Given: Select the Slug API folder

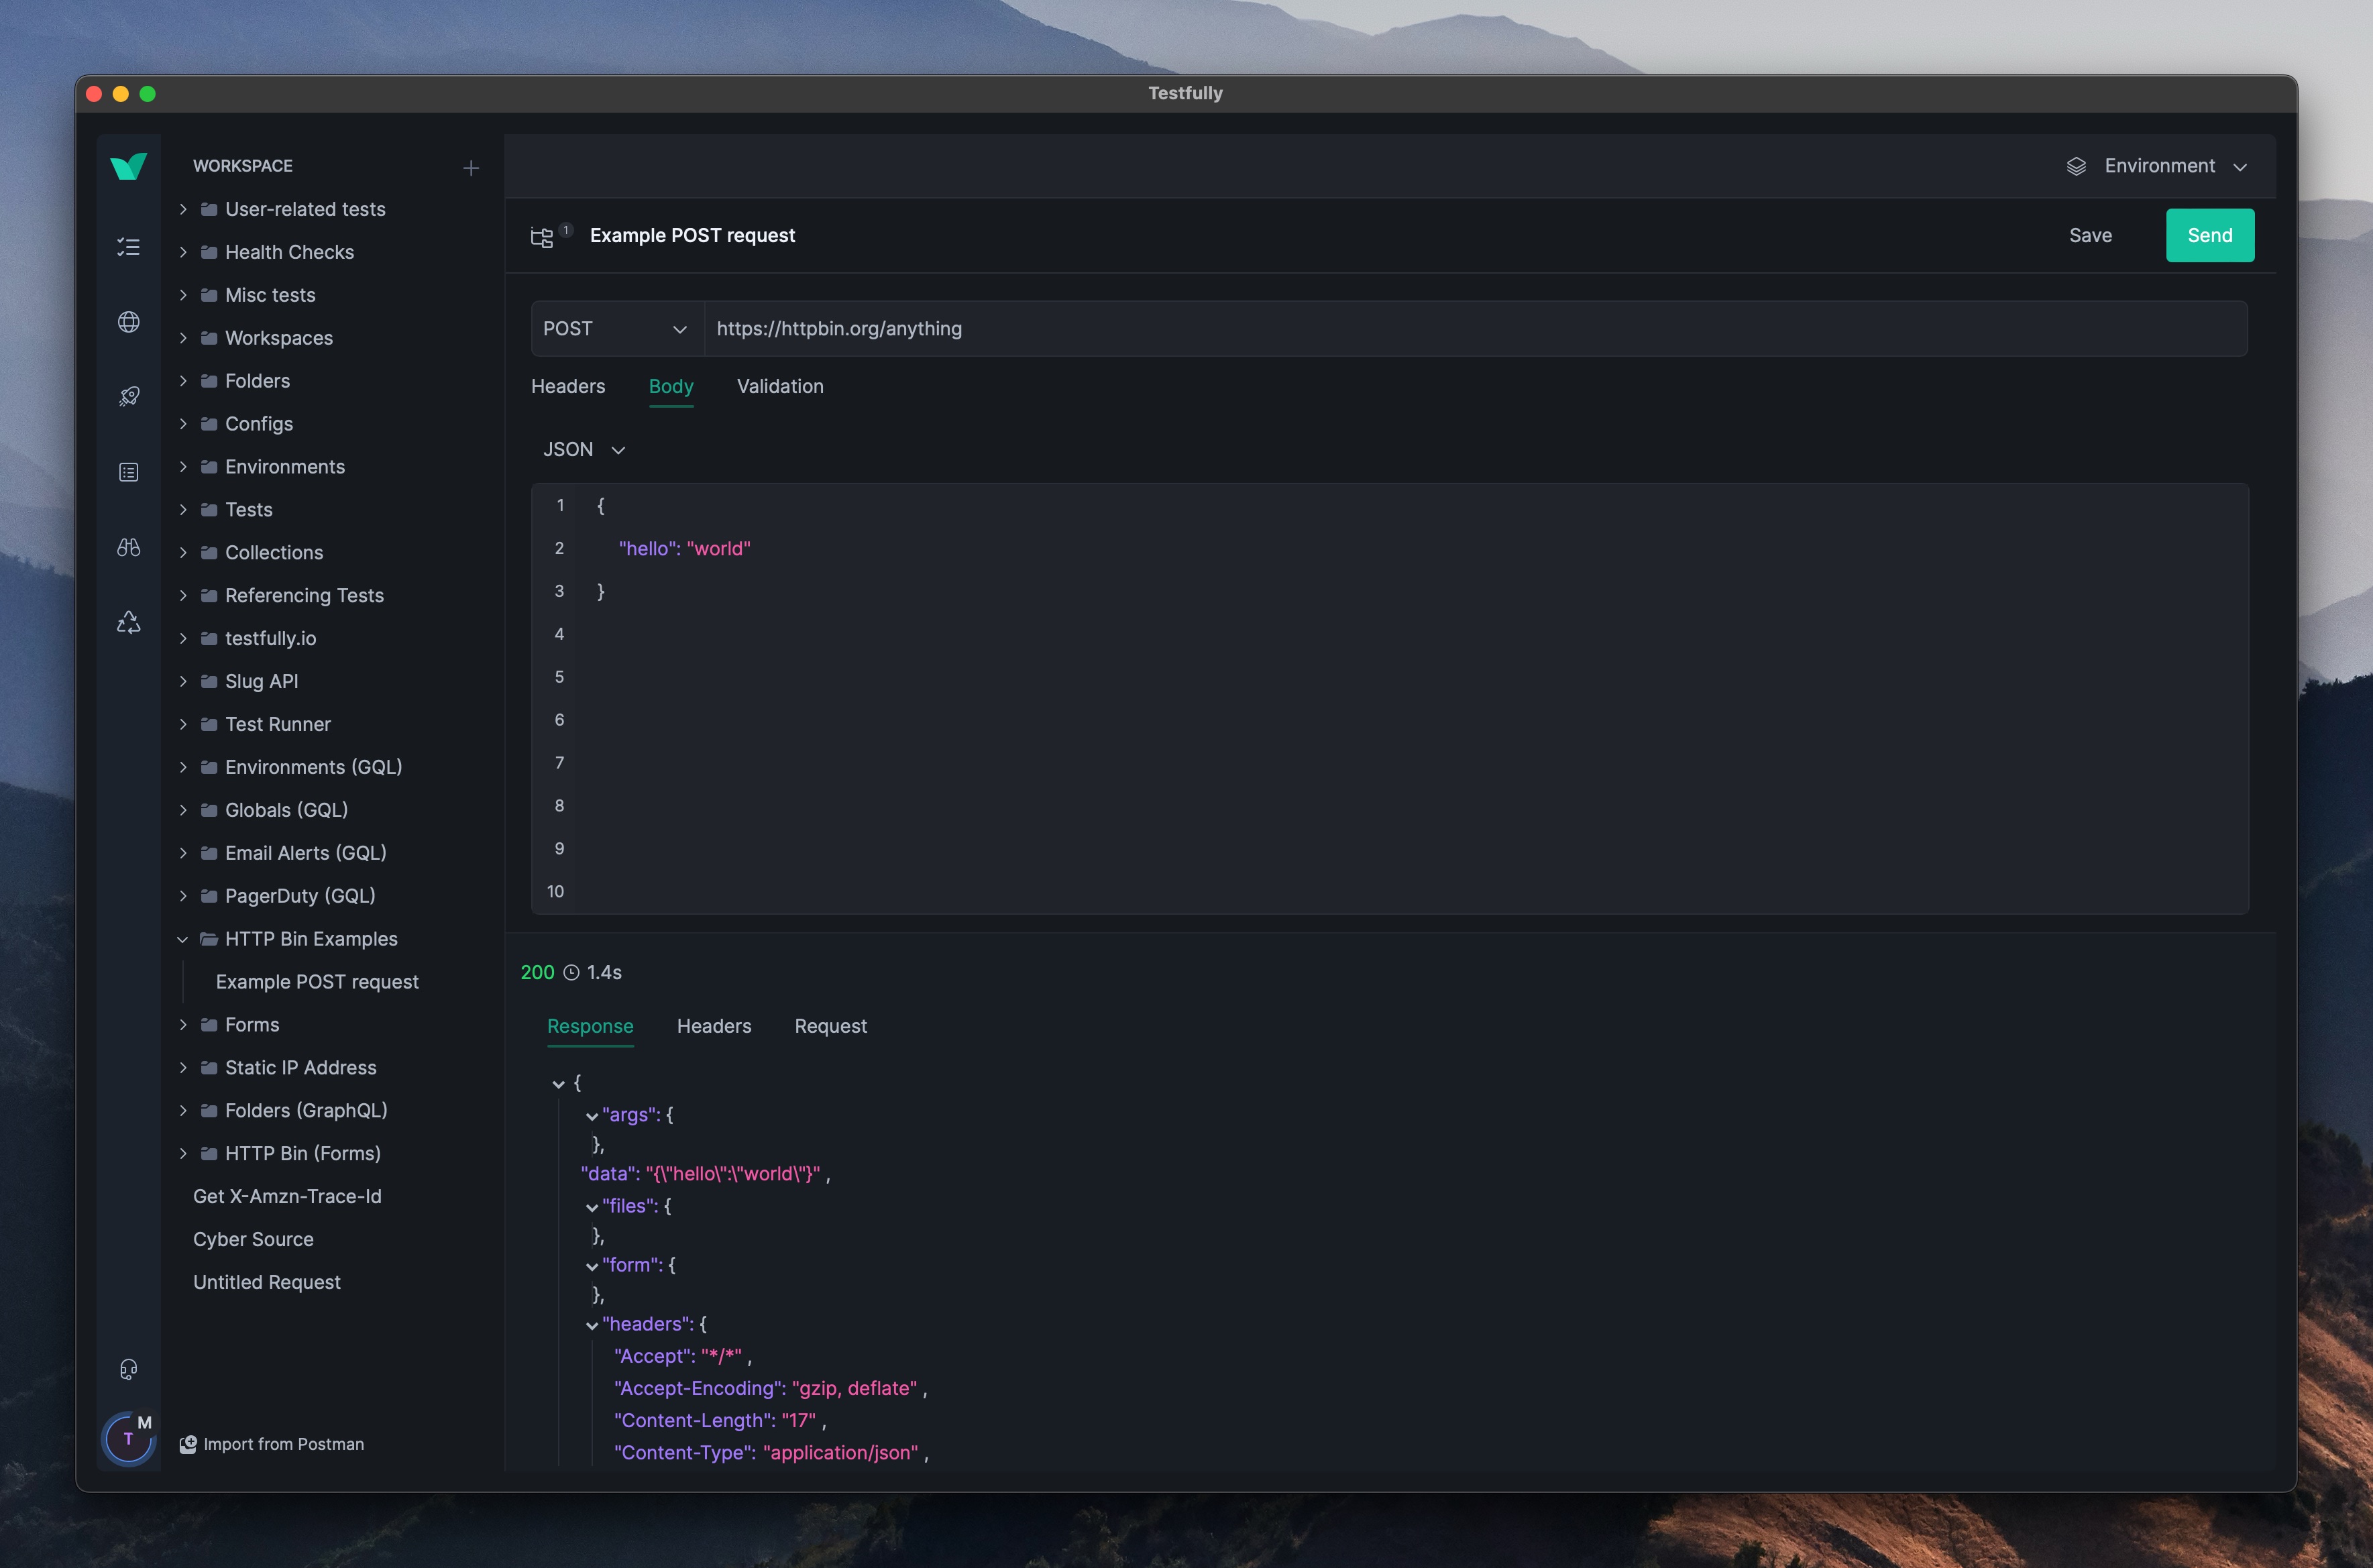Looking at the screenshot, I should [261, 681].
